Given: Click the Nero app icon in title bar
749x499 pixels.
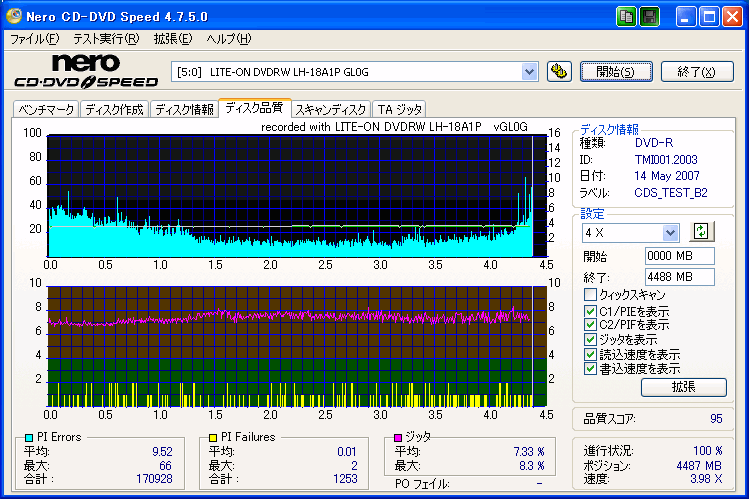Looking at the screenshot, I should point(13,16).
